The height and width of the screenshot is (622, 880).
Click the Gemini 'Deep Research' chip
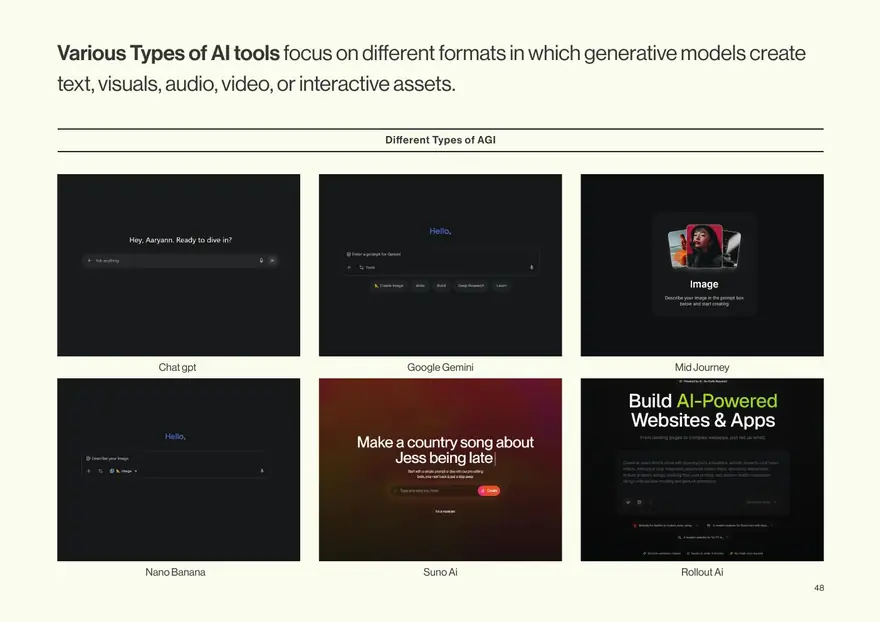(470, 286)
